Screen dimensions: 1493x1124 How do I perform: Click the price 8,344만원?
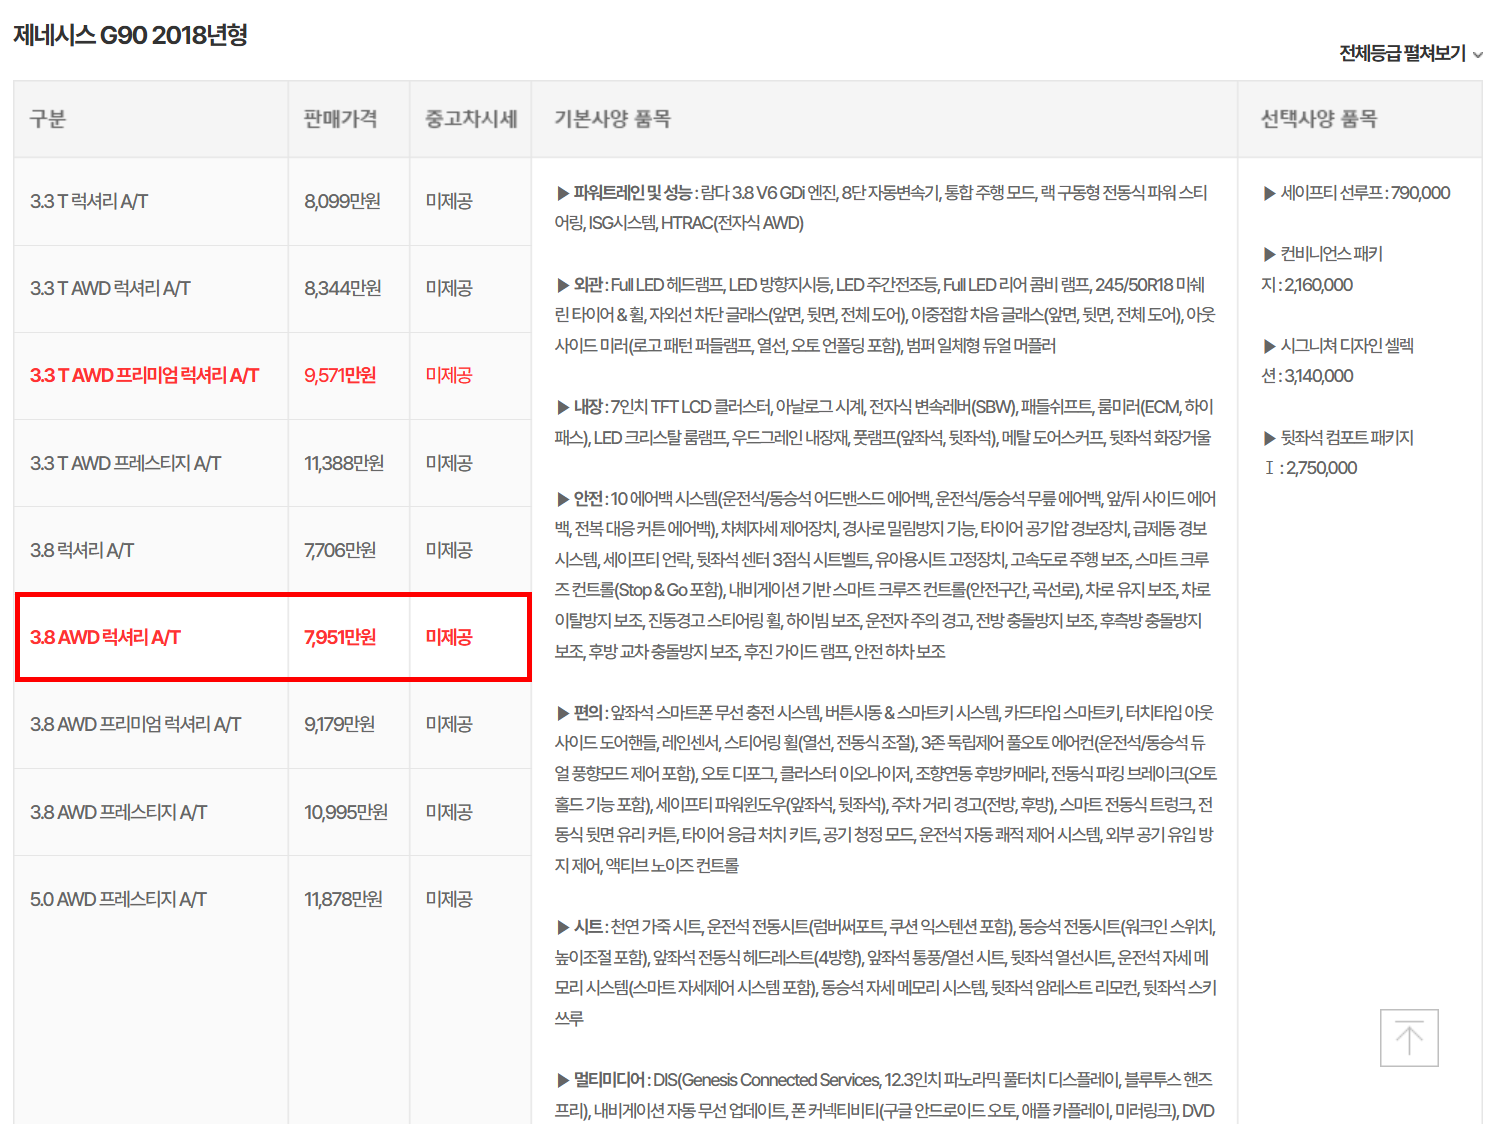(343, 289)
